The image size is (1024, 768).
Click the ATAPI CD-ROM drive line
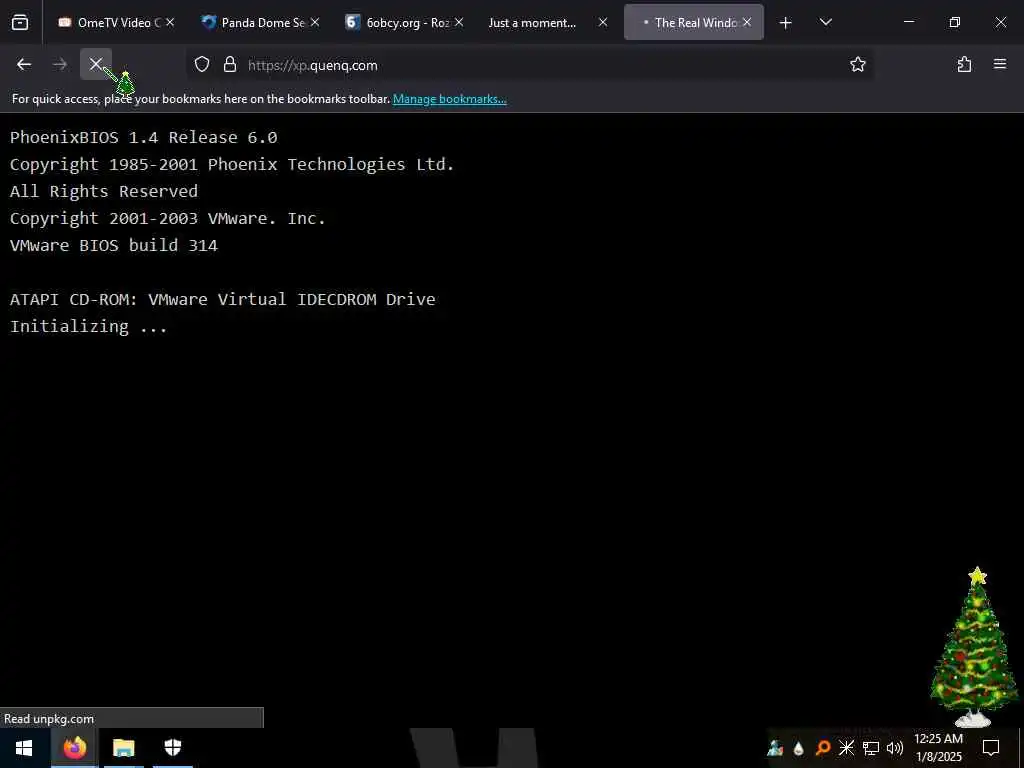click(x=223, y=299)
